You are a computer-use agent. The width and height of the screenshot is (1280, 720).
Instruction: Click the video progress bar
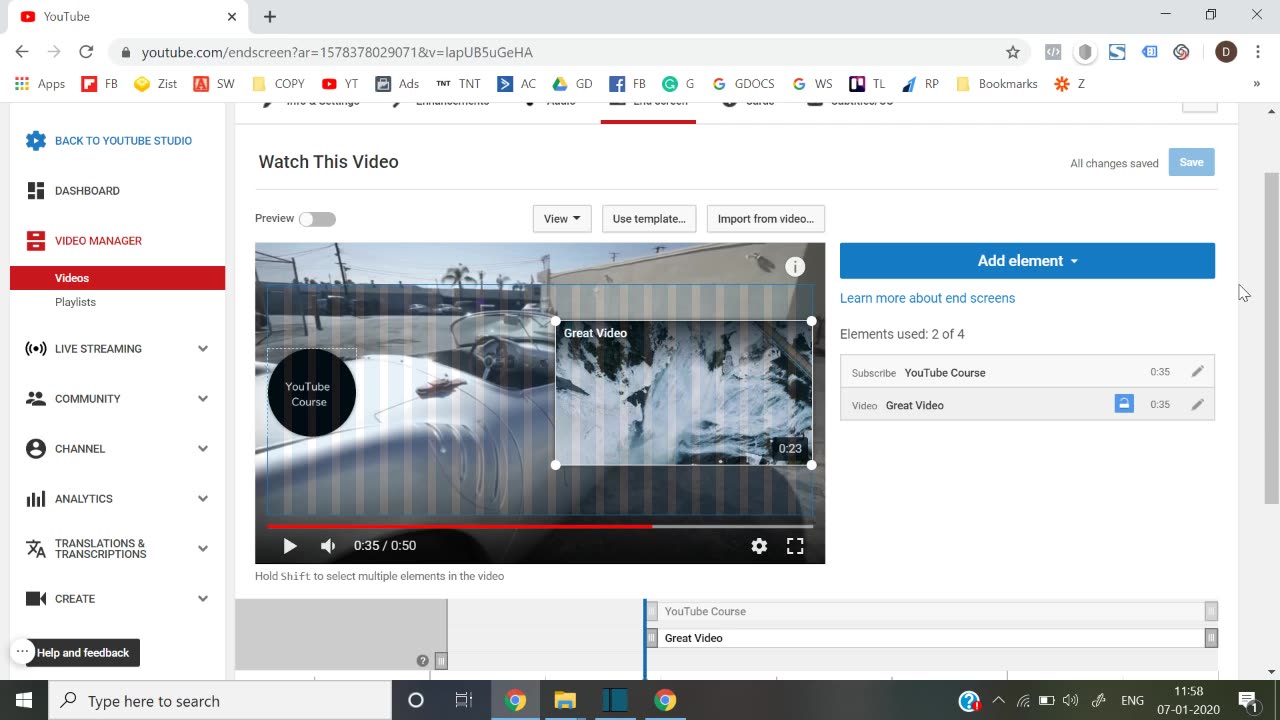pyautogui.click(x=540, y=526)
